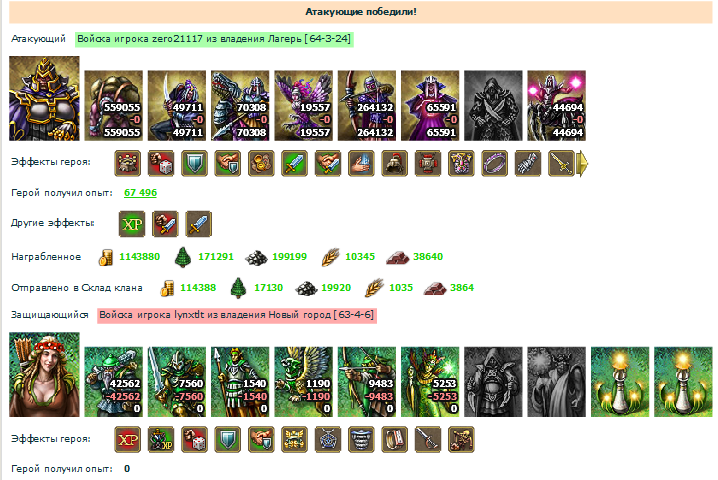Open the hero experience link 67 496
The width and height of the screenshot is (718, 480).
(x=140, y=193)
